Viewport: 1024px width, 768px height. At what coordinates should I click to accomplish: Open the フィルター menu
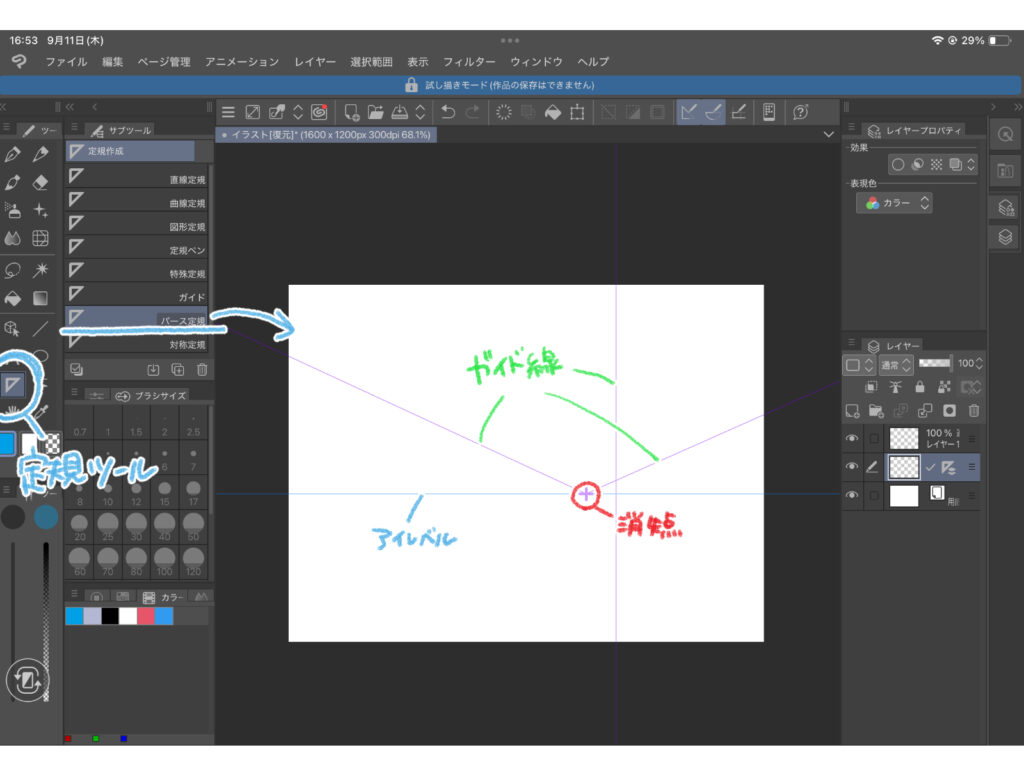469,62
